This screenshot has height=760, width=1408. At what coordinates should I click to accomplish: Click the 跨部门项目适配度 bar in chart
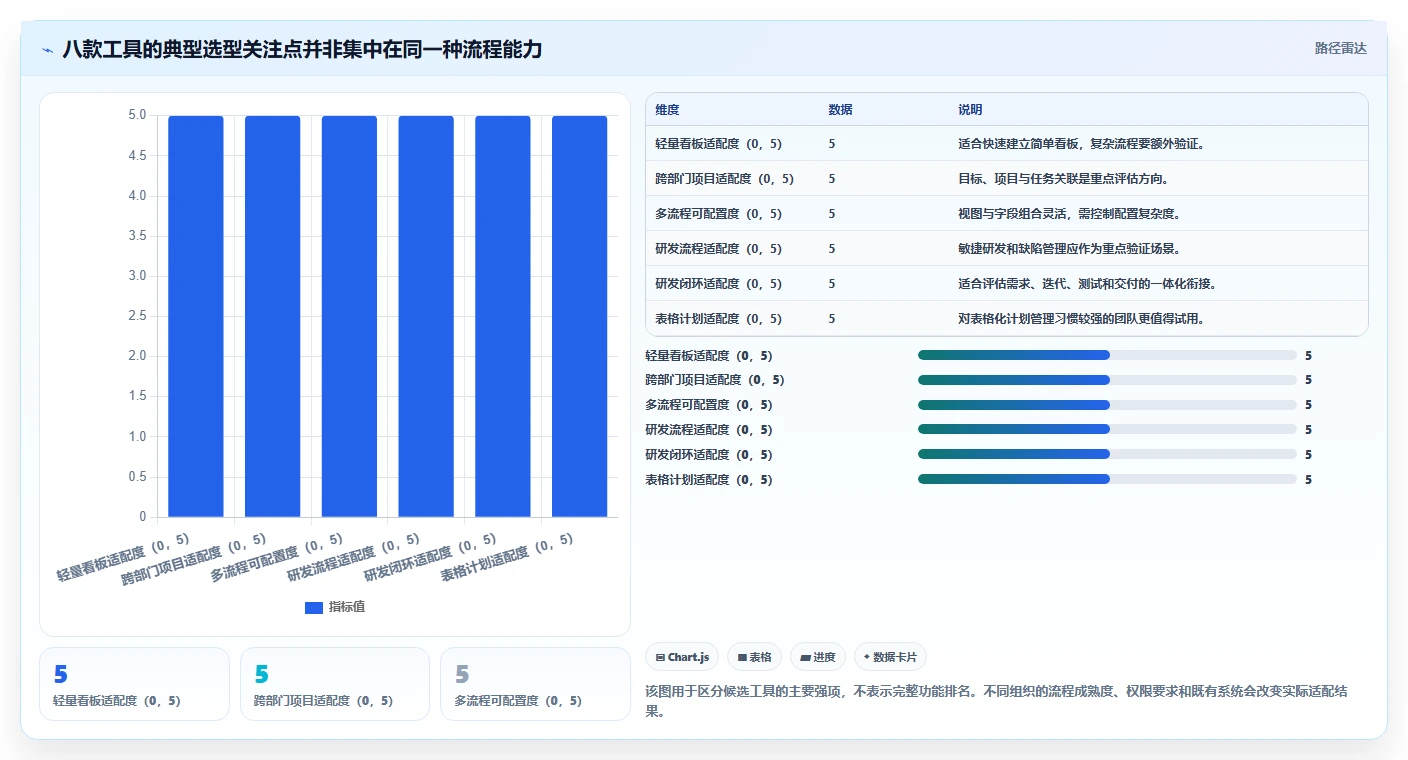coord(273,316)
